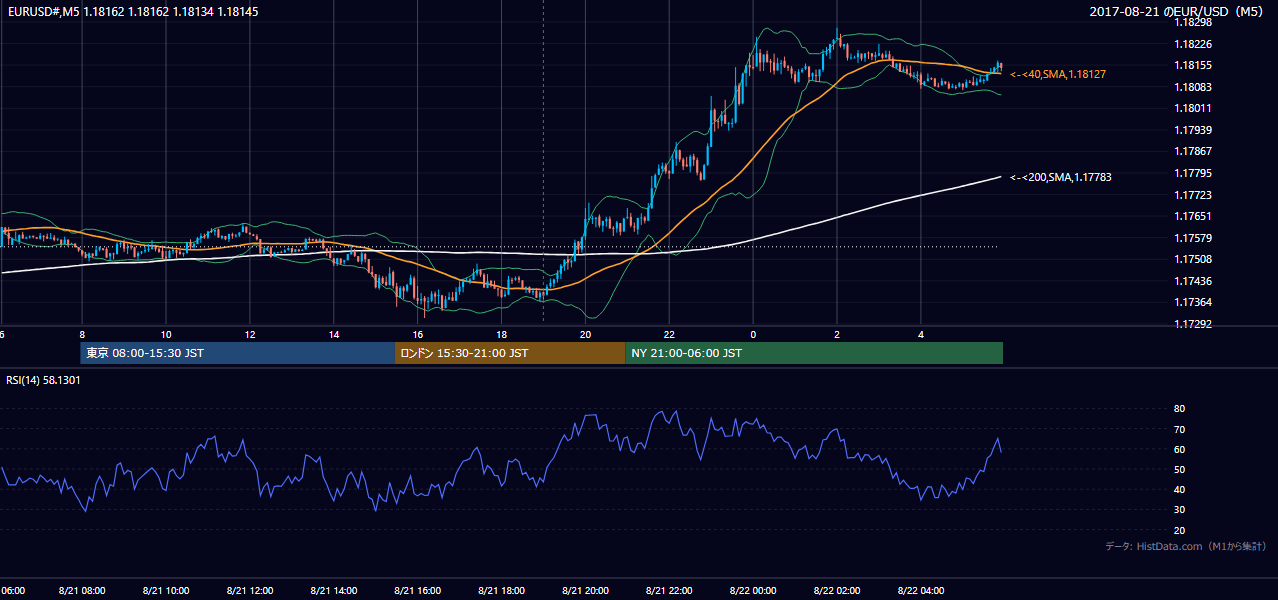Click the 8/21 18:00 date label
This screenshot has height=600, width=1278.
[x=502, y=591]
